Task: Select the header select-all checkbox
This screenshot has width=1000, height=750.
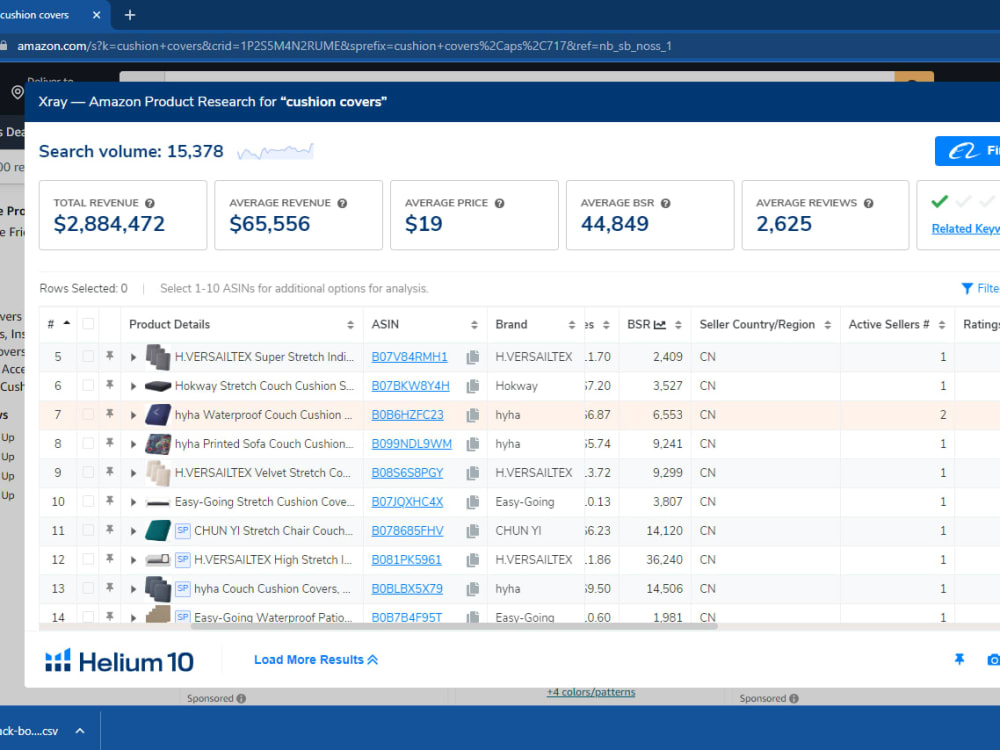Action: (88, 324)
